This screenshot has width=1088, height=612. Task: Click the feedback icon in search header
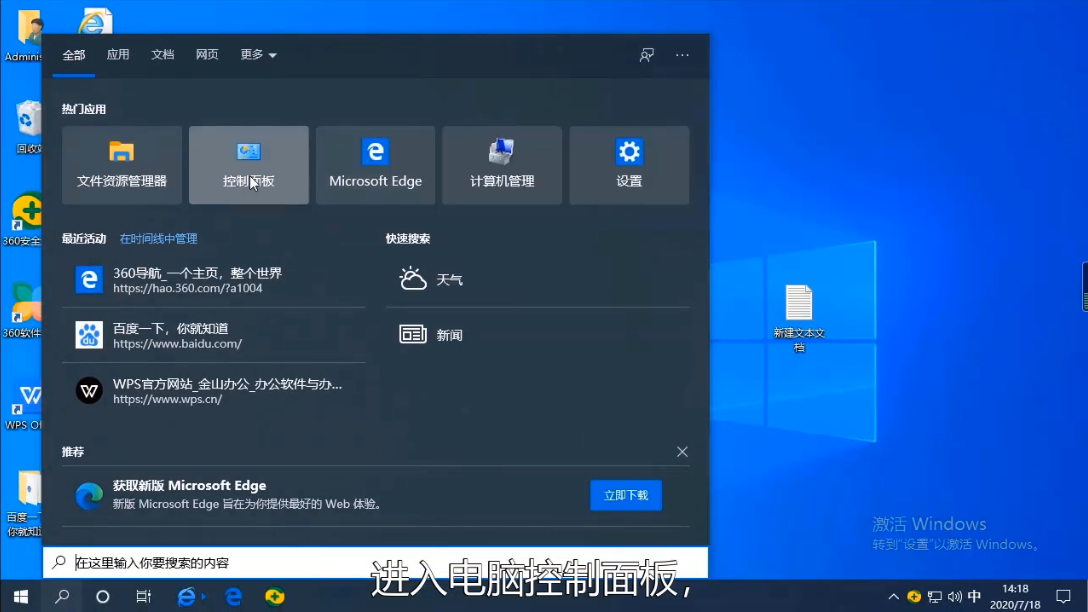click(647, 55)
